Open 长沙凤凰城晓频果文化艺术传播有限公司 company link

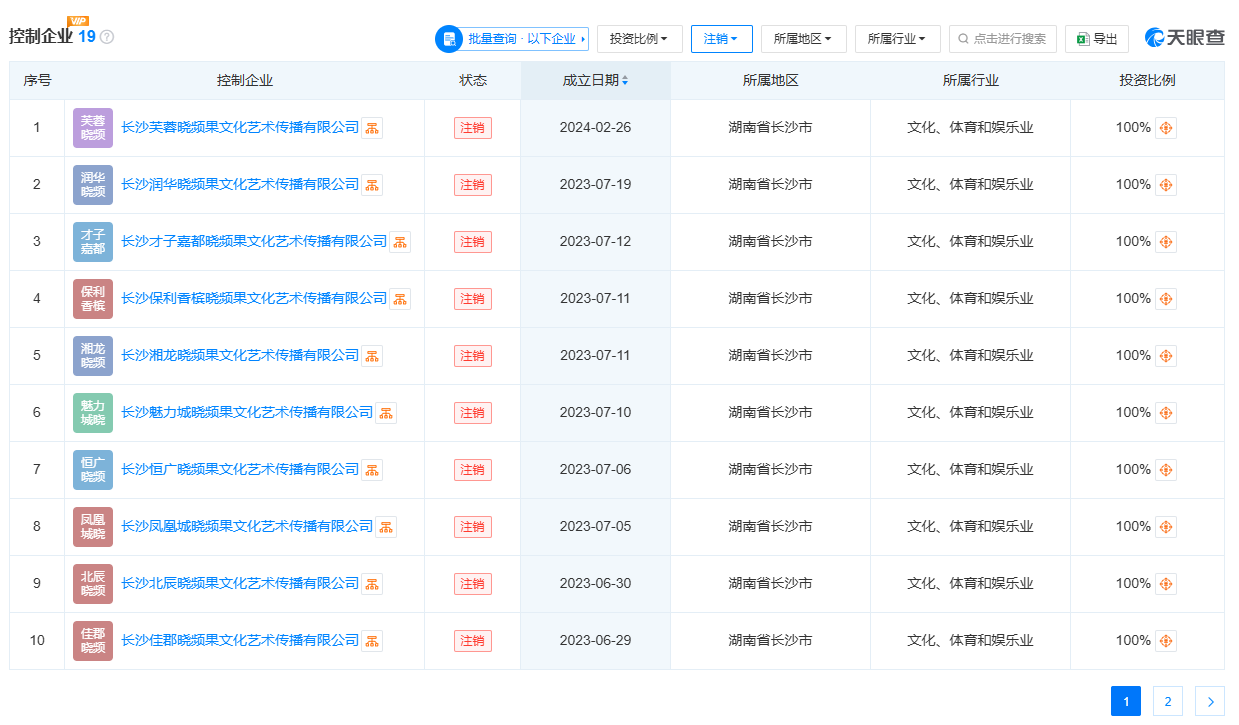pos(247,527)
